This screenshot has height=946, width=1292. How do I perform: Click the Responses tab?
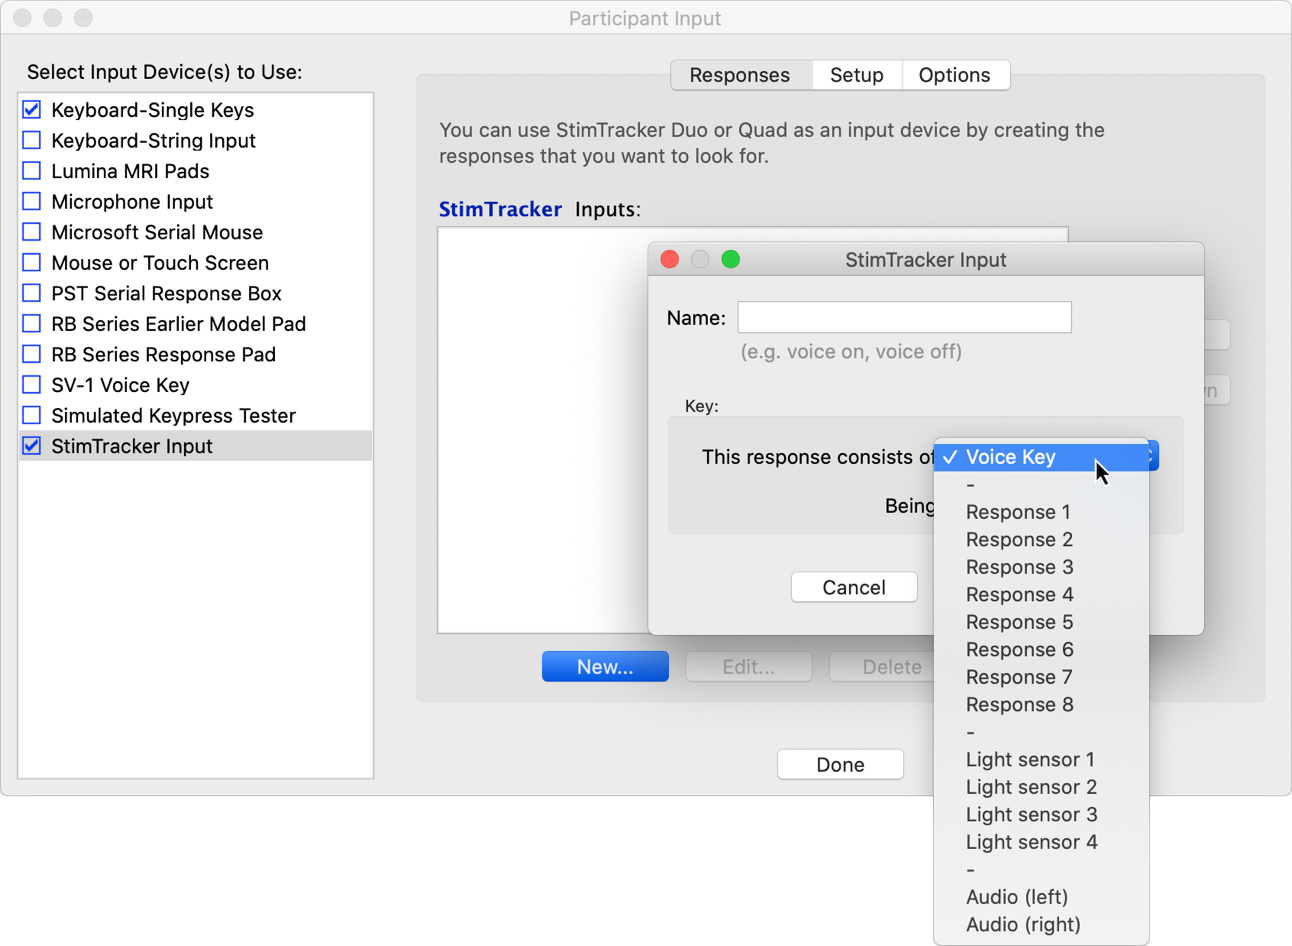(739, 75)
